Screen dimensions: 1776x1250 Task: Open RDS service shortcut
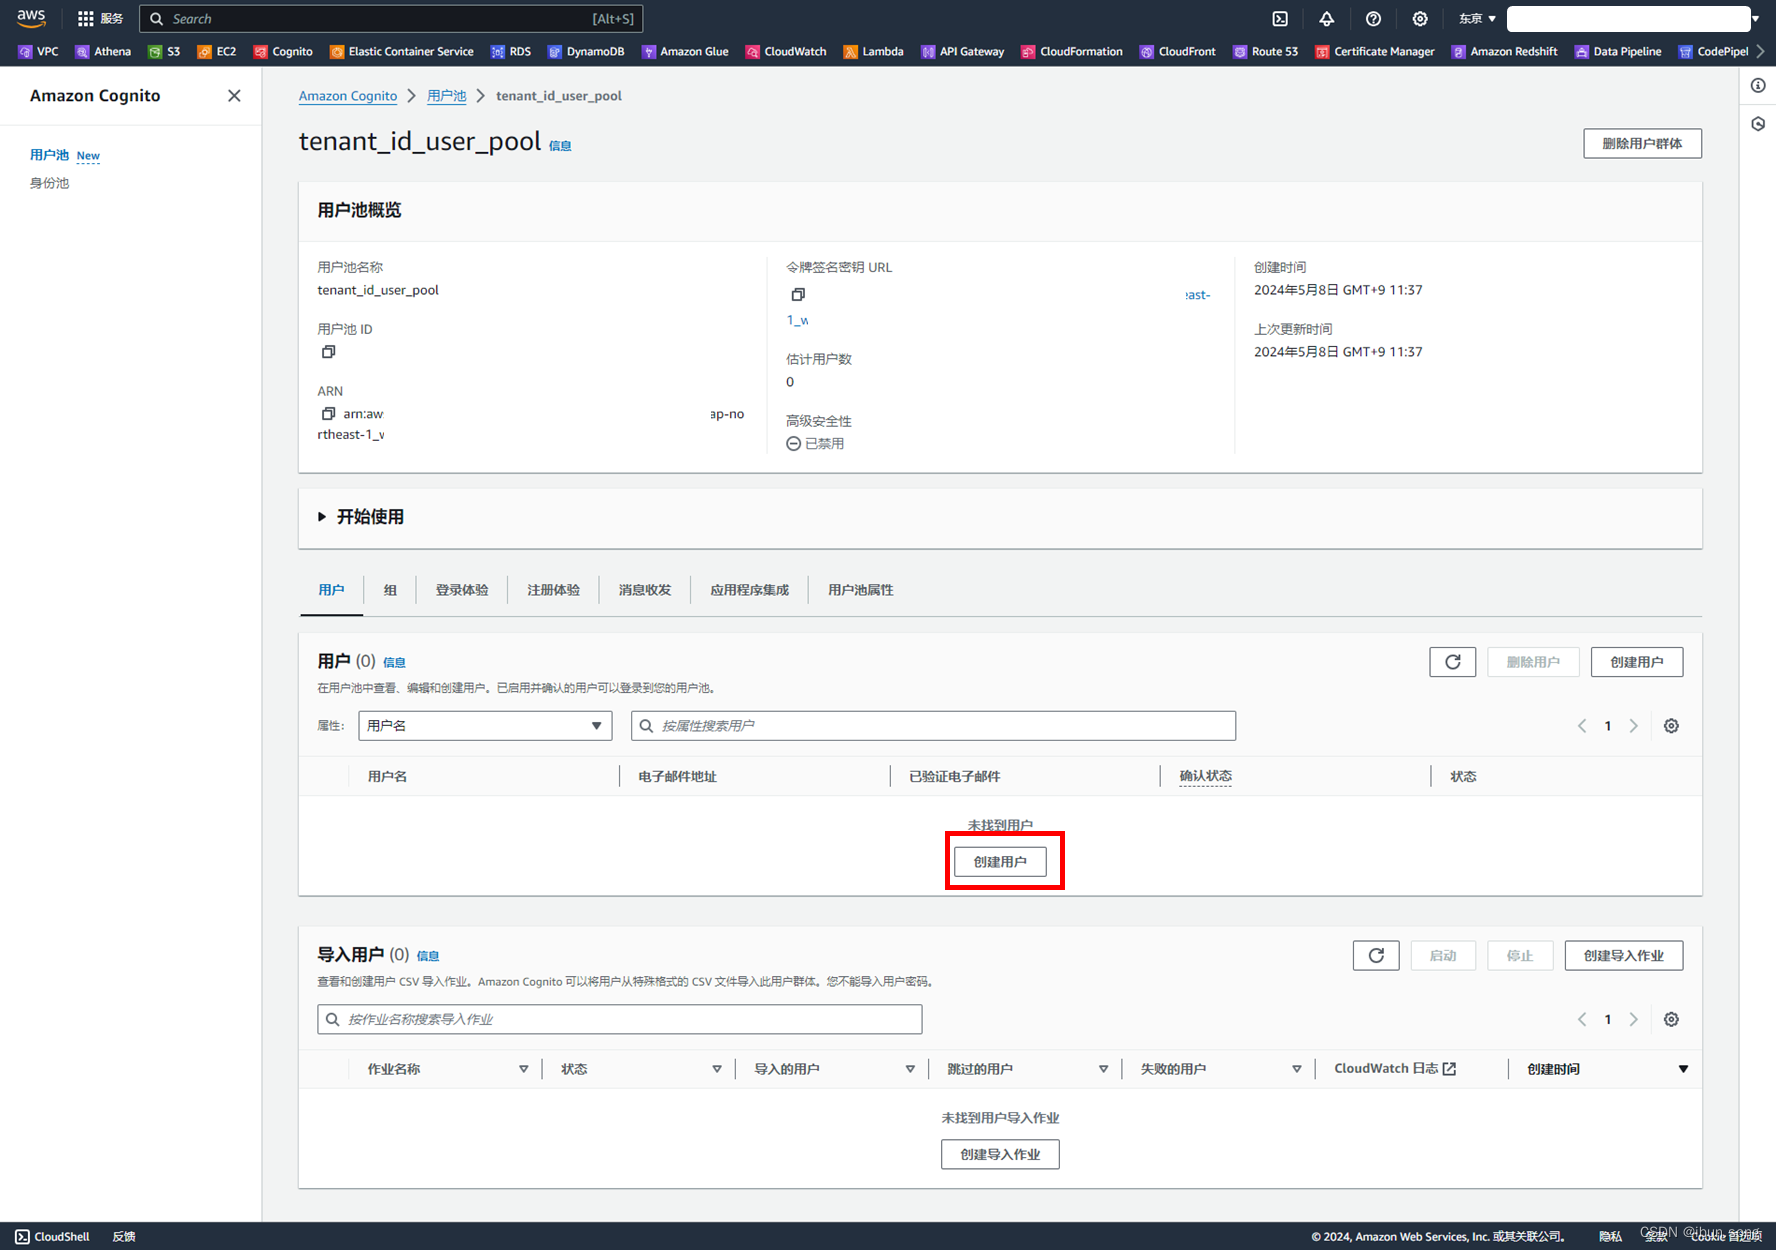coord(510,52)
